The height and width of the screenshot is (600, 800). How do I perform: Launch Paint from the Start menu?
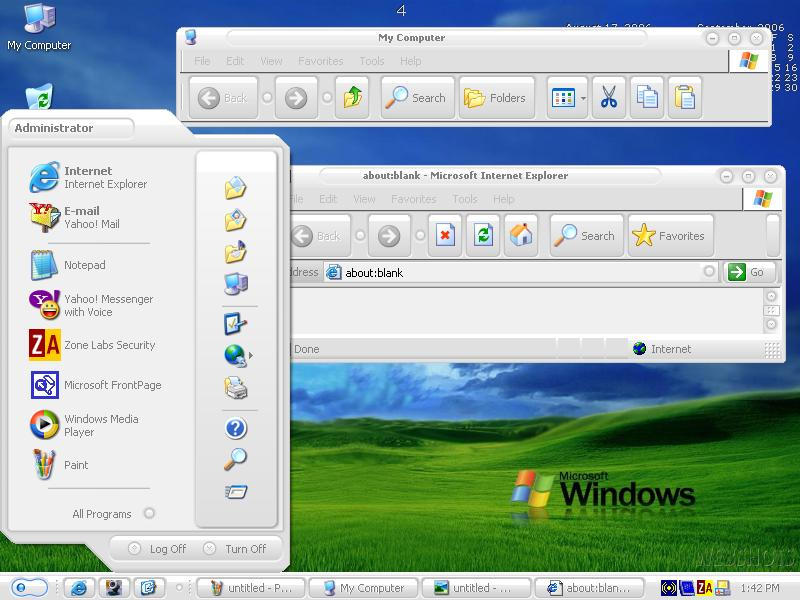point(60,465)
